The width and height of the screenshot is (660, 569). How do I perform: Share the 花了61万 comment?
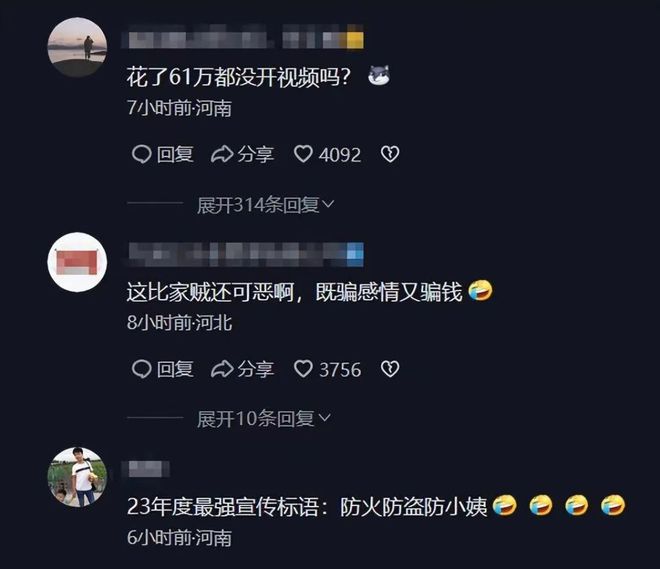(x=242, y=154)
